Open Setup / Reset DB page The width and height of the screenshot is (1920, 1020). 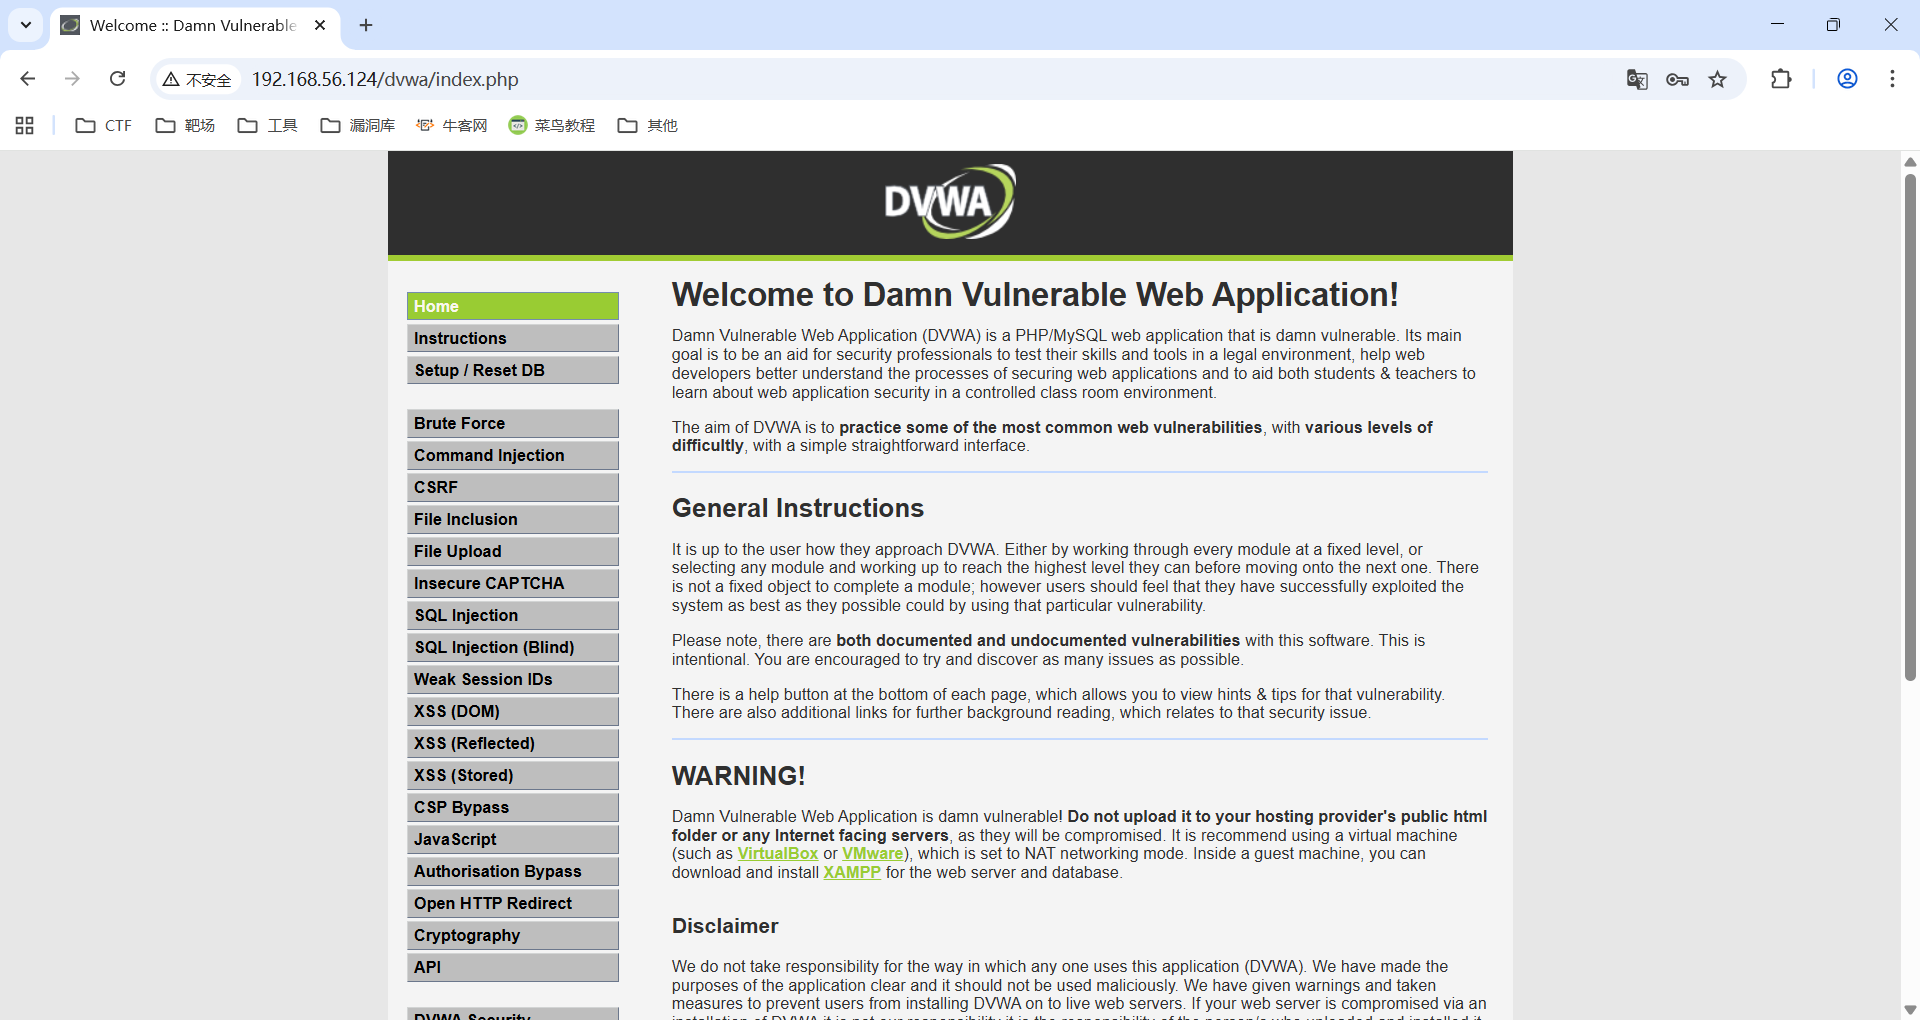pos(513,370)
